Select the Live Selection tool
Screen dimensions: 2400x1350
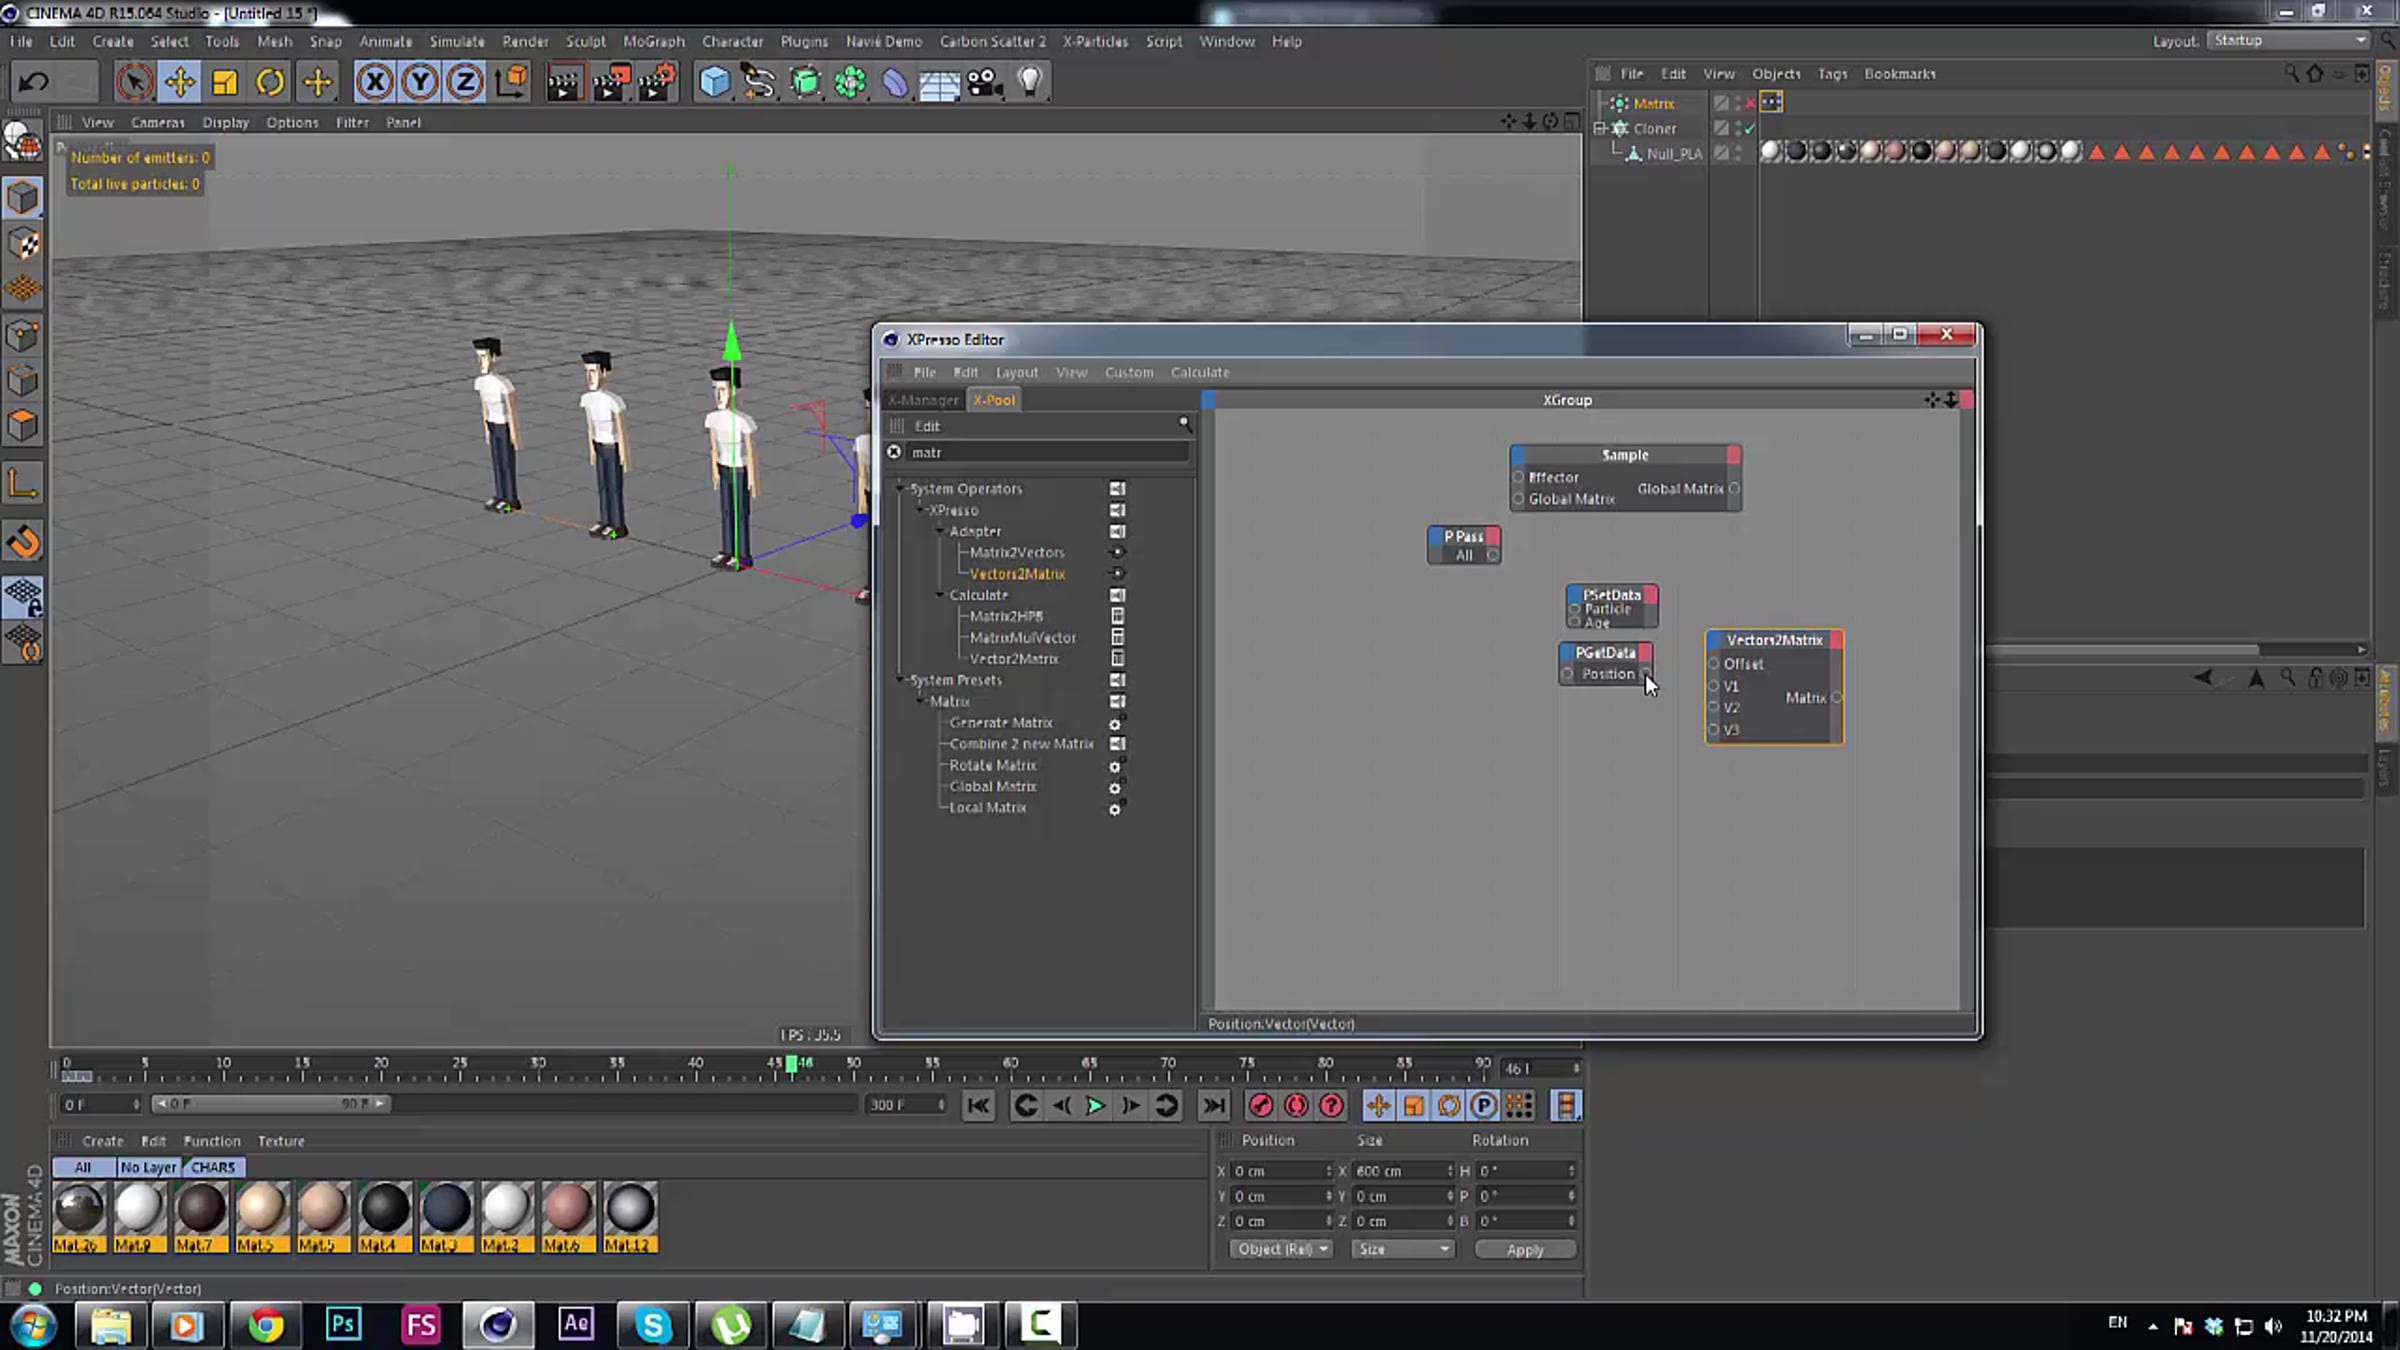click(134, 82)
